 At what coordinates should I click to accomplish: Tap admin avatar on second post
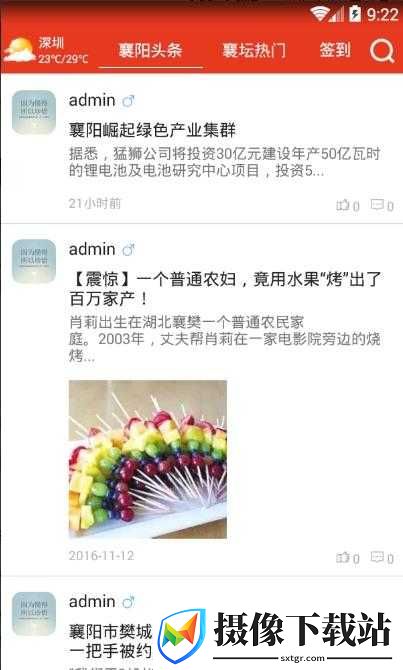pos(34,261)
